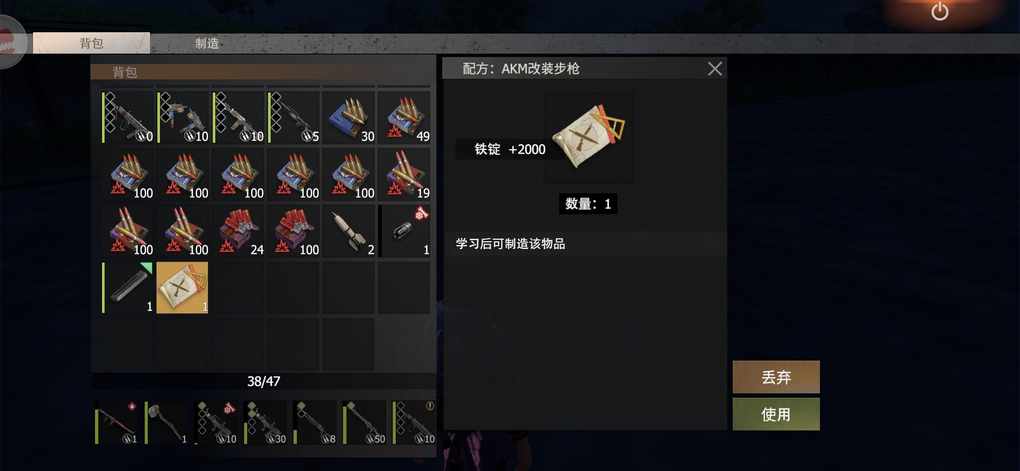This screenshot has height=471, width=1020.
Task: Click the recipe blueprint preview image
Action: click(588, 137)
